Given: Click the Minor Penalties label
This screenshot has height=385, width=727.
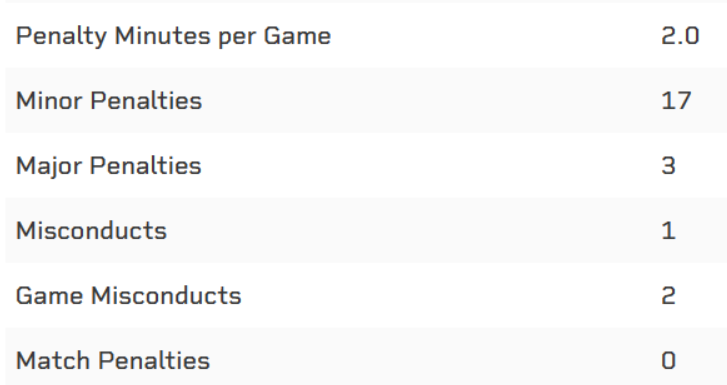Looking at the screenshot, I should tap(109, 101).
